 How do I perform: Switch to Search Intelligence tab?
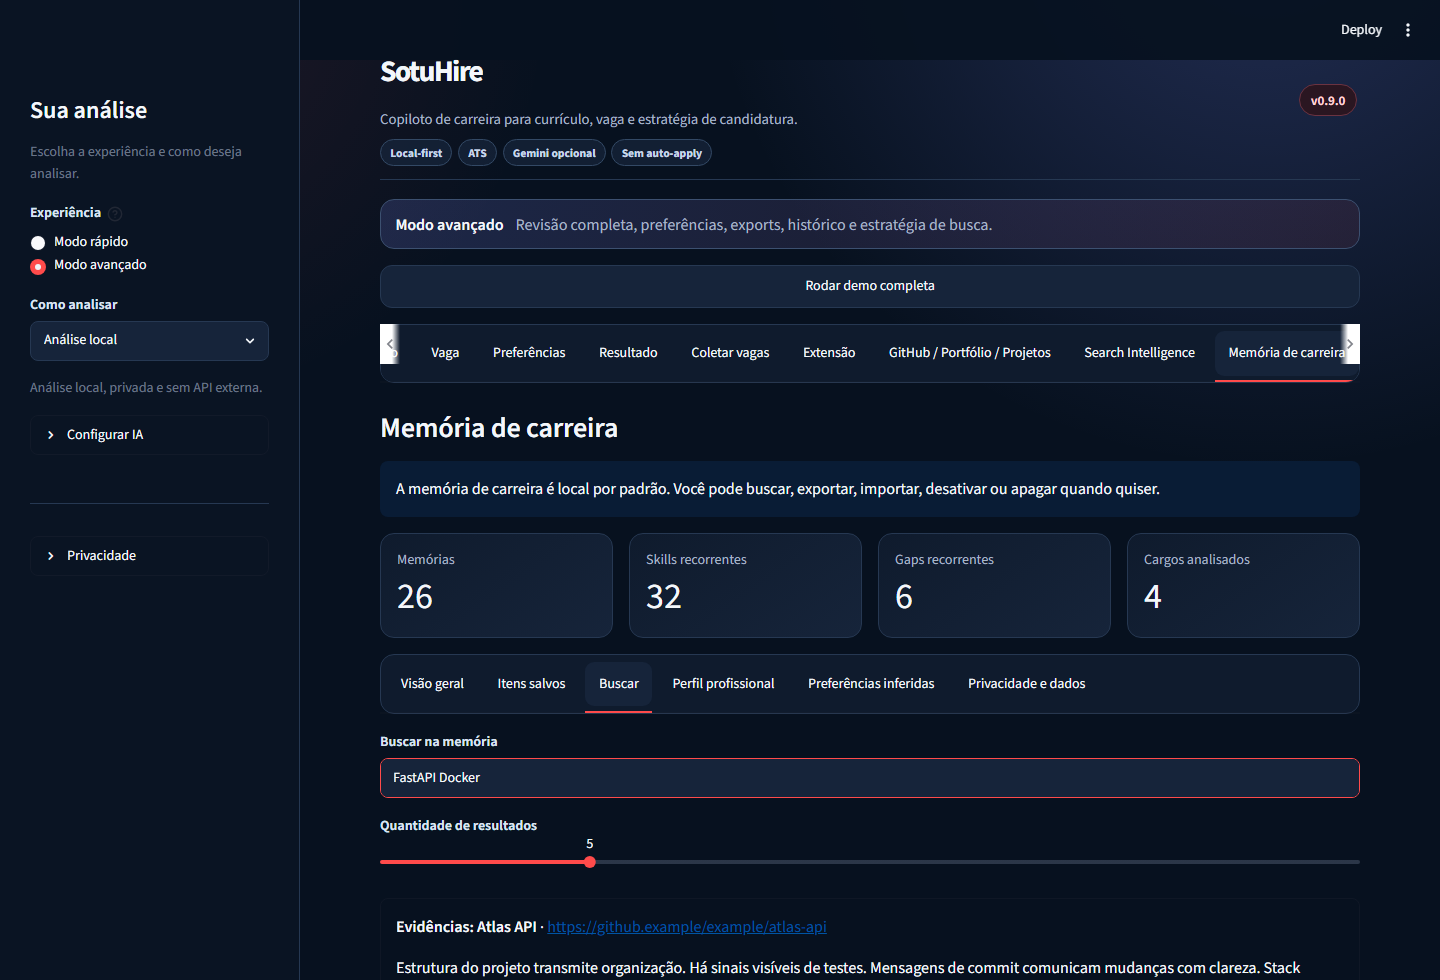tap(1139, 353)
